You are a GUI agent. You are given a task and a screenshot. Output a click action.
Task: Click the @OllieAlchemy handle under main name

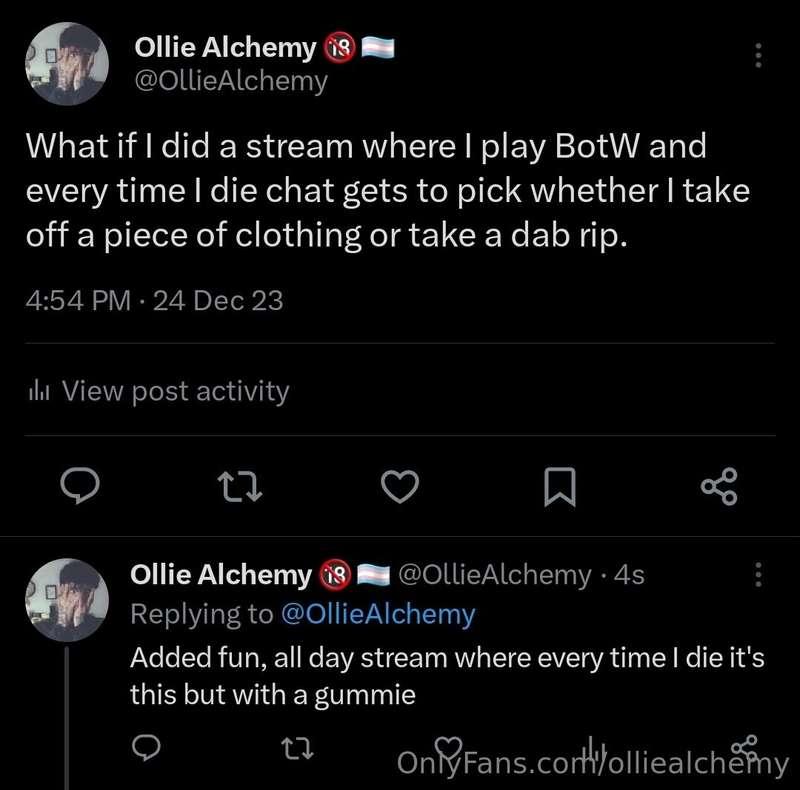(x=230, y=81)
